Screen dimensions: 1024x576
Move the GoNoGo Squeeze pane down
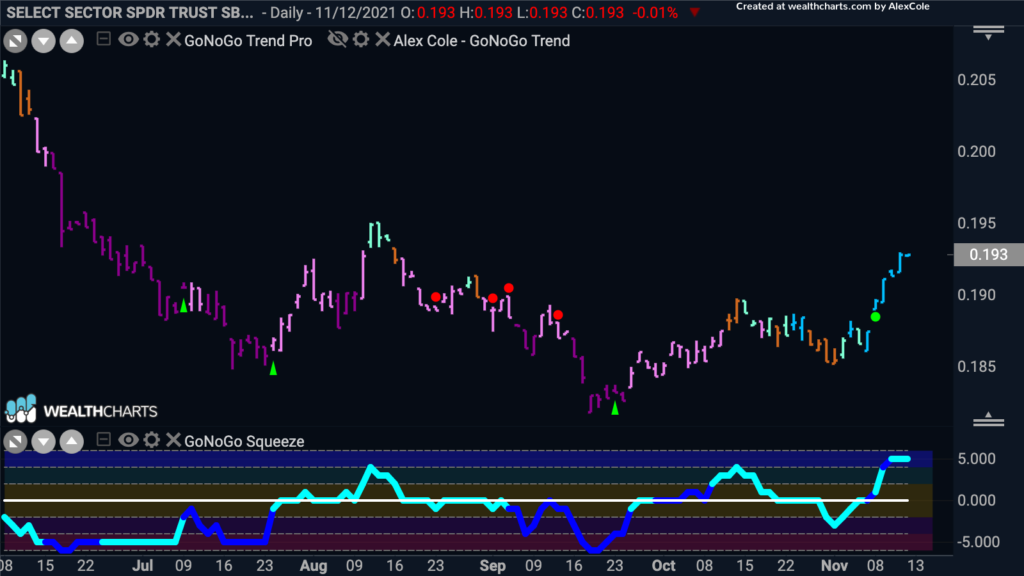(43, 442)
